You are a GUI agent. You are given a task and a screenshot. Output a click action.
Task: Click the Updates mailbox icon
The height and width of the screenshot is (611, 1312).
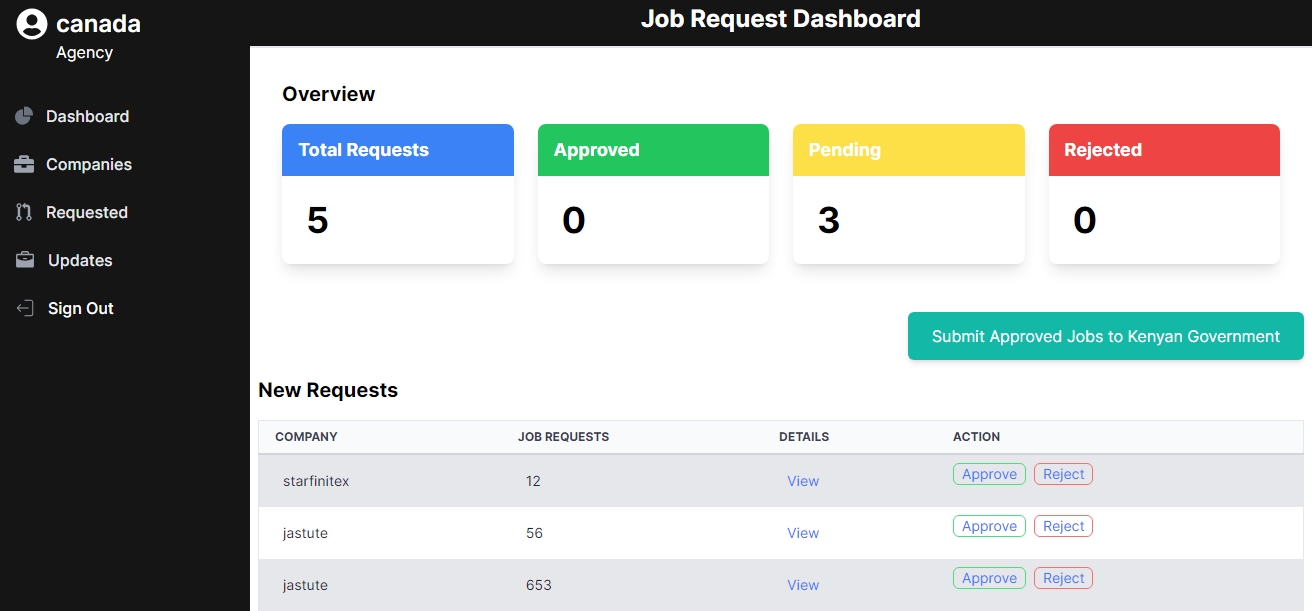tap(23, 260)
